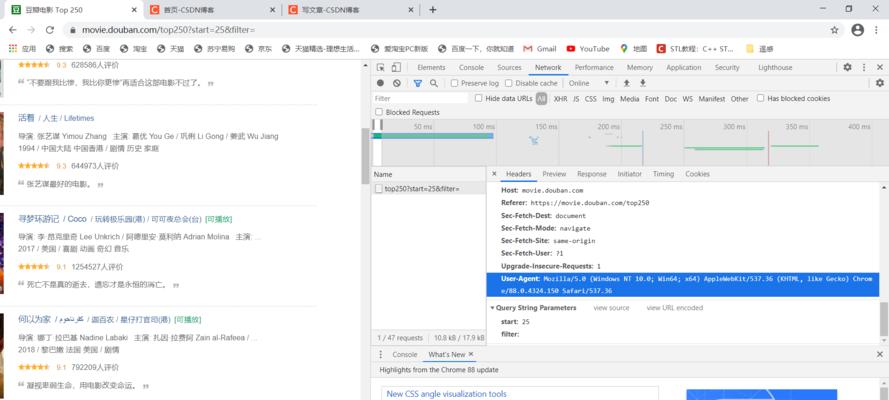Click the export HAR download arrow

coord(643,83)
